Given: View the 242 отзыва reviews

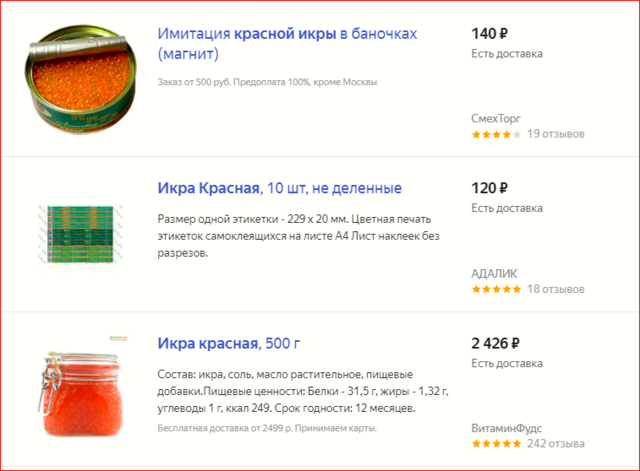Looking at the screenshot, I should [556, 444].
